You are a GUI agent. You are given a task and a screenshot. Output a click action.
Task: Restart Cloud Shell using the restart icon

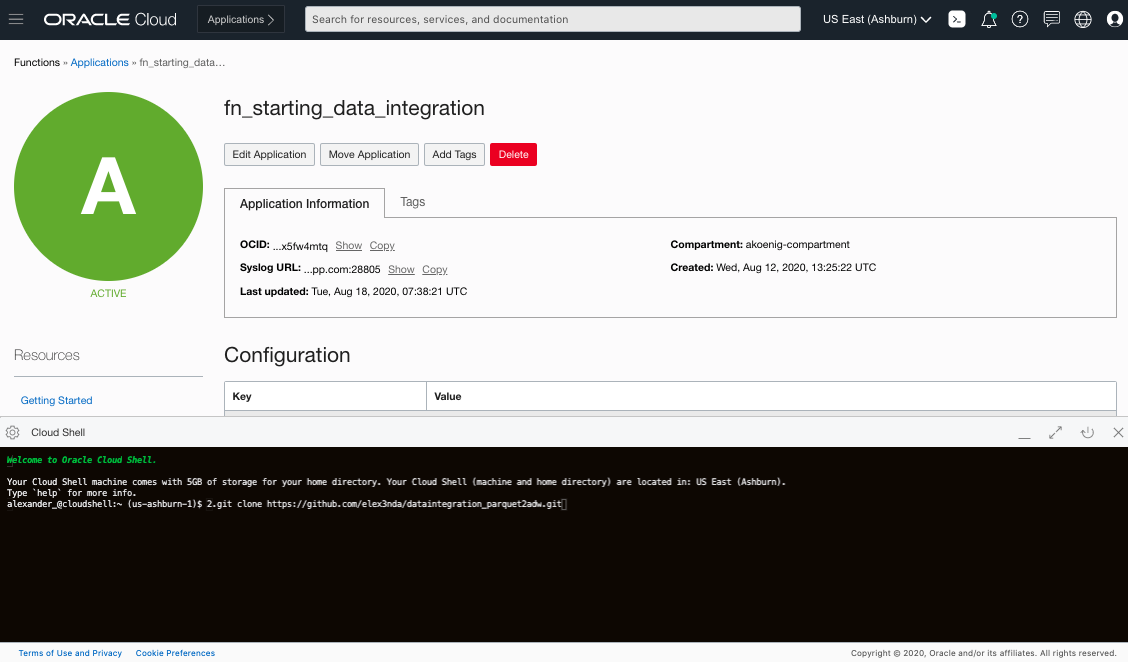(x=1087, y=432)
